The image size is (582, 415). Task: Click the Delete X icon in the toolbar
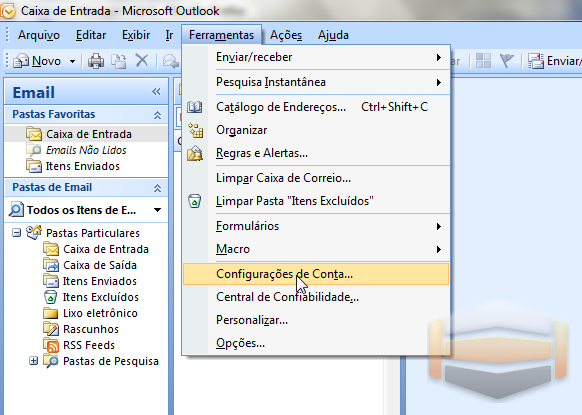[141, 60]
